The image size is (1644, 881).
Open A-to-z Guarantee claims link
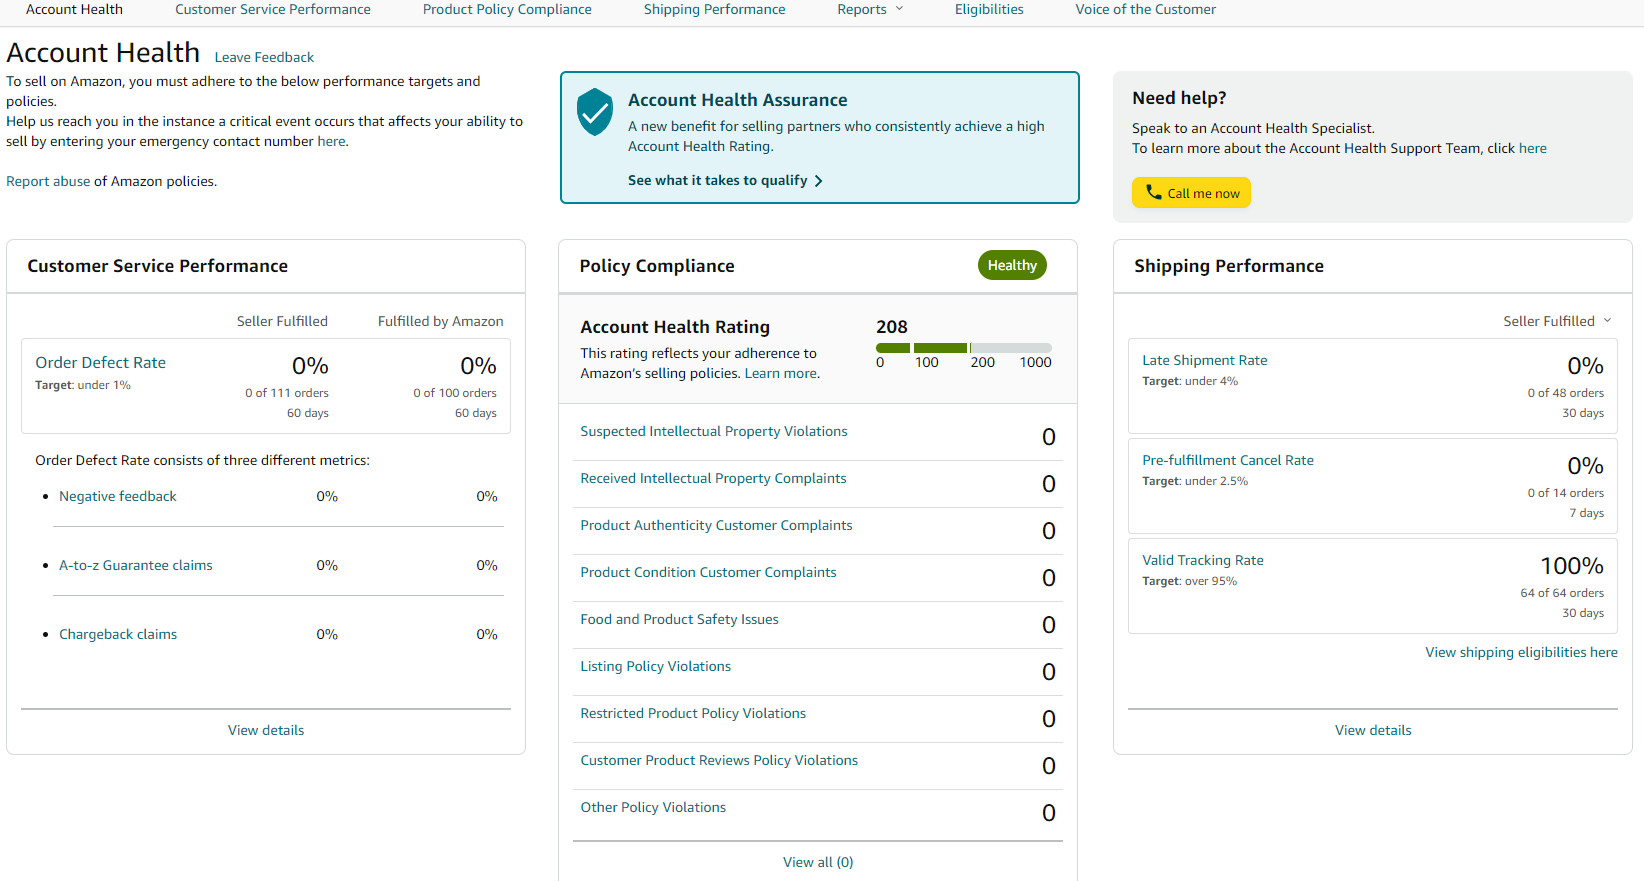(135, 565)
